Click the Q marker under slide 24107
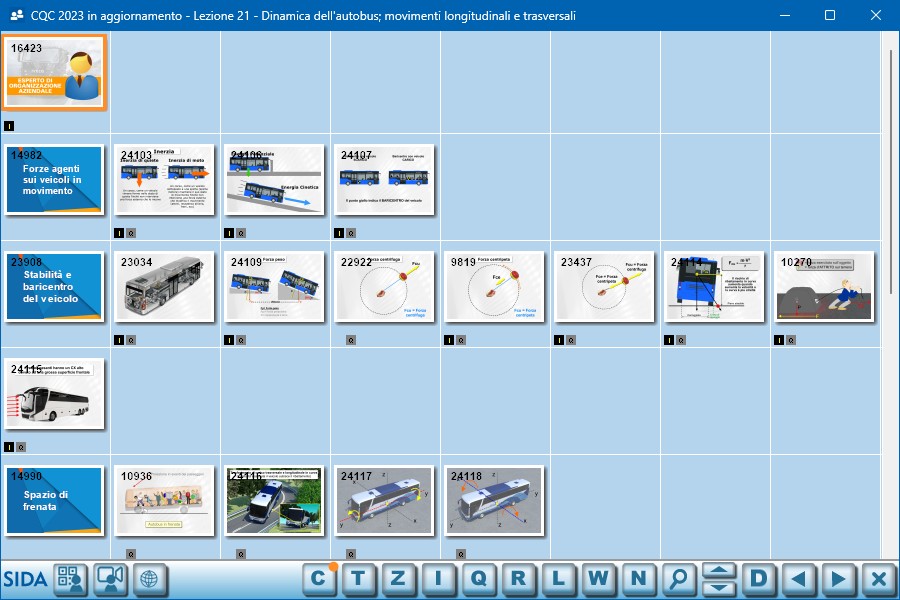This screenshot has height=600, width=900. pos(351,233)
